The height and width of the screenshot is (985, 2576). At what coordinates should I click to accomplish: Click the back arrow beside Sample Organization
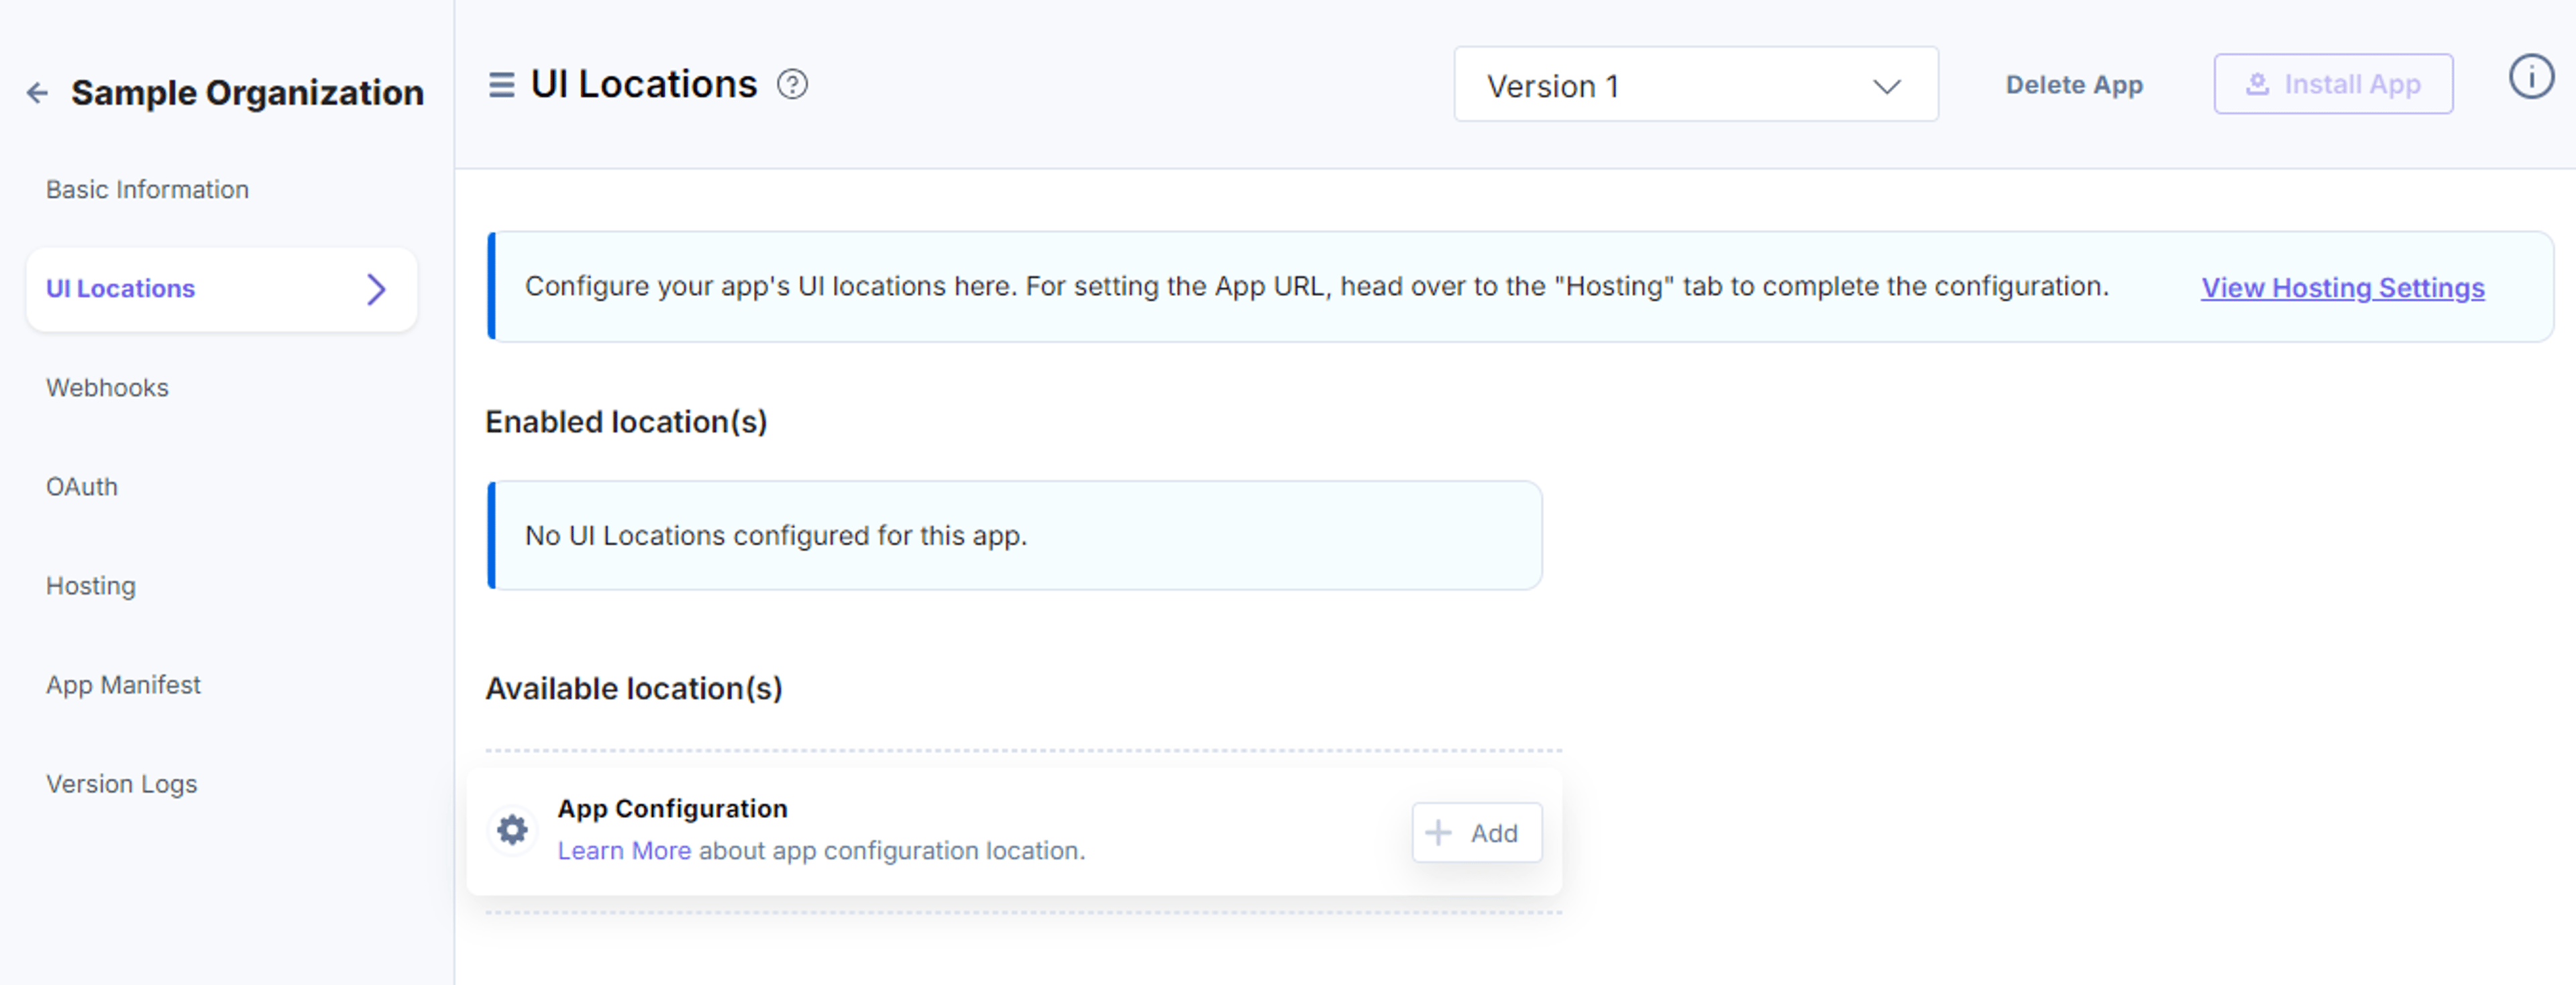pos(37,93)
